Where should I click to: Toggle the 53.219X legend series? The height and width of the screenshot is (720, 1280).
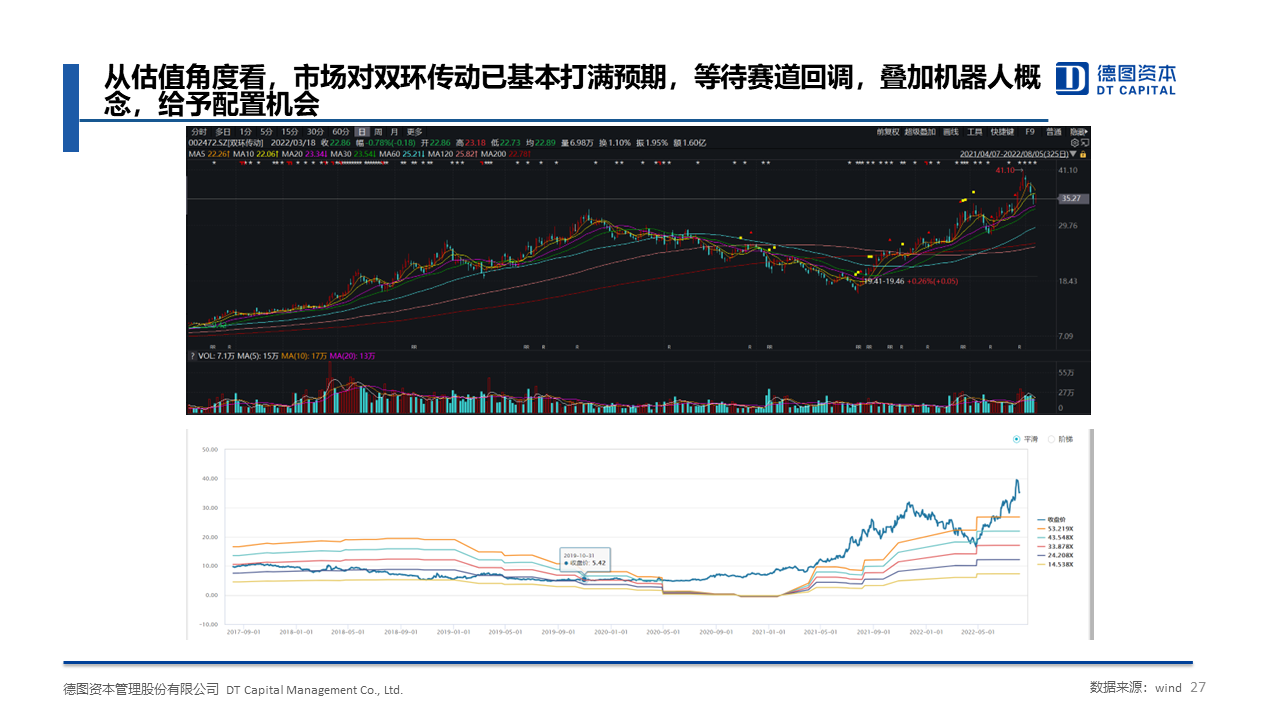1058,527
